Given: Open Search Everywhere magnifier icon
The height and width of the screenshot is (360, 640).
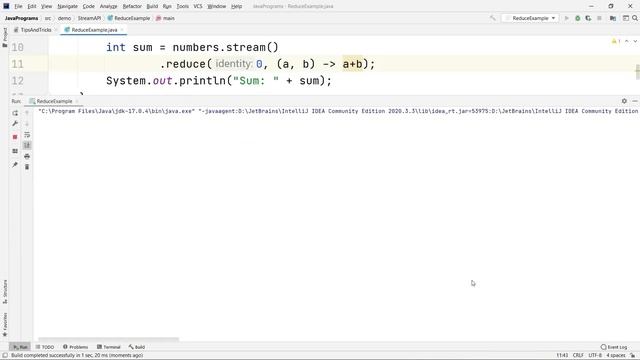Looking at the screenshot, I should (635, 18).
